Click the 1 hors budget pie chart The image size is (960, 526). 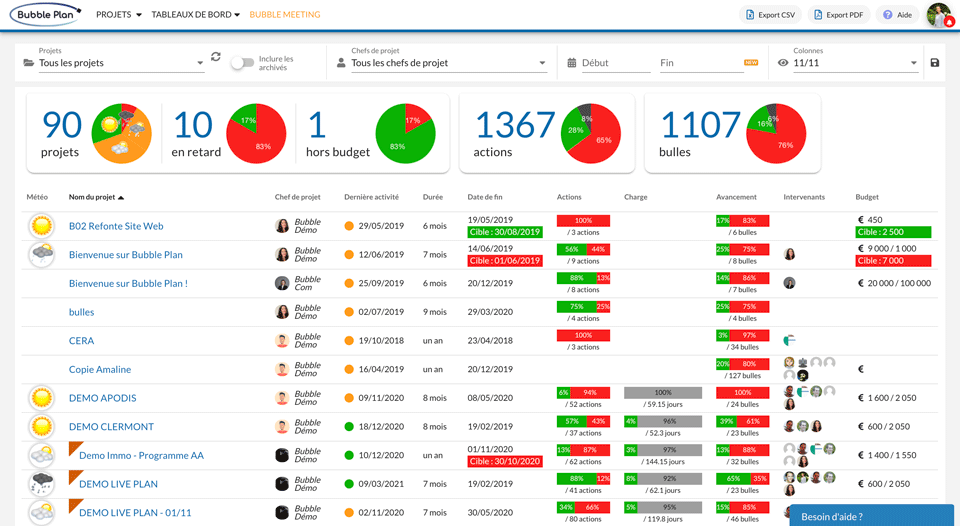[405, 133]
